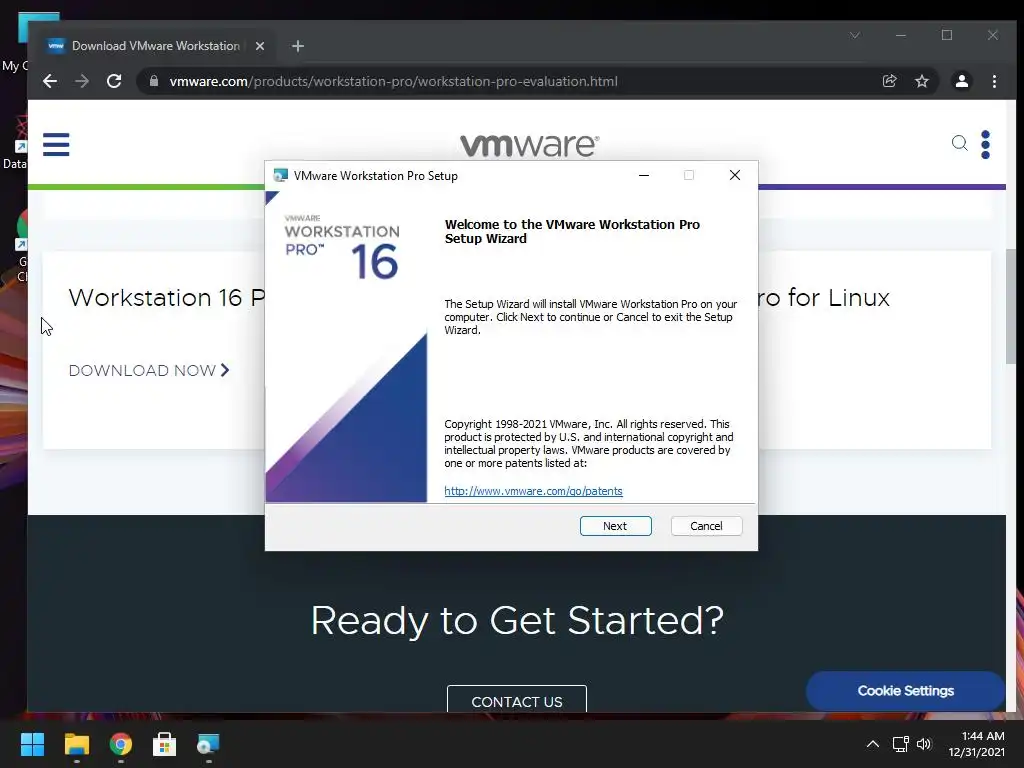
Task: Open Chrome tab search dropdown arrow
Action: (x=855, y=35)
